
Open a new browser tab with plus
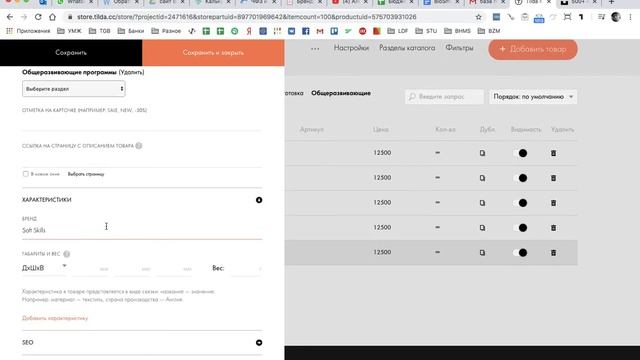pyautogui.click(x=611, y=2)
